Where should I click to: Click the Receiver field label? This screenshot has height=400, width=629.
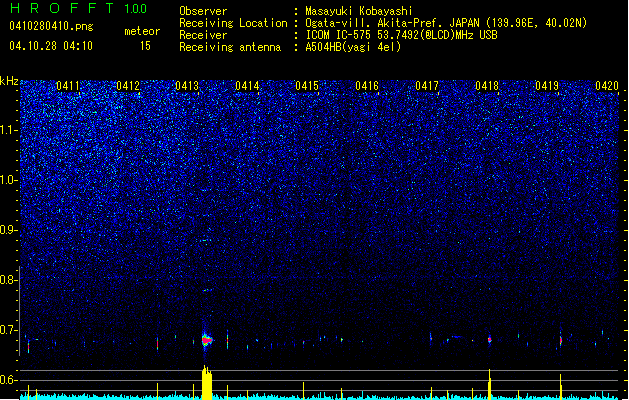click(x=203, y=35)
